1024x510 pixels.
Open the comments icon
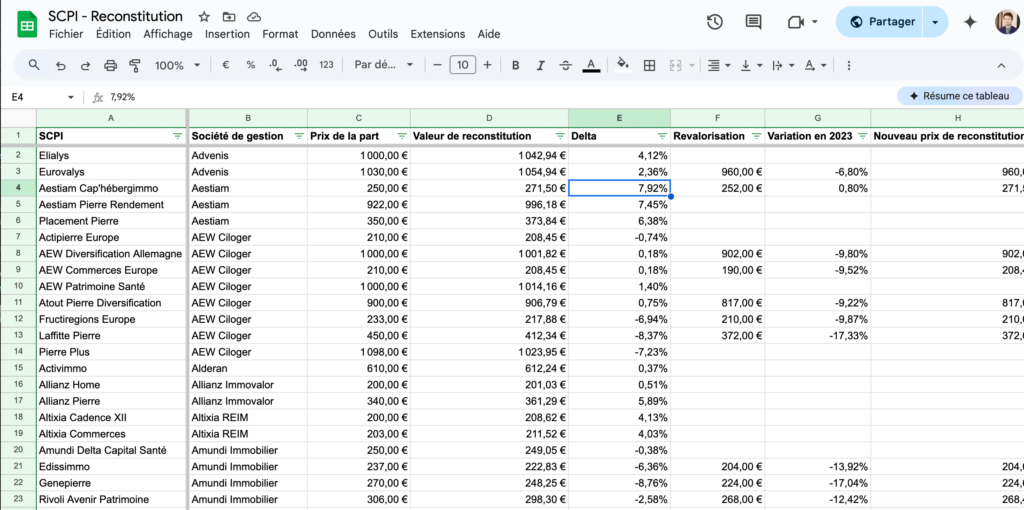(x=753, y=22)
